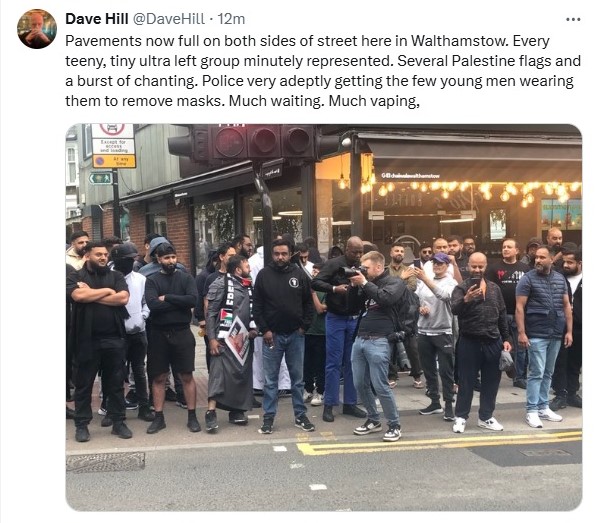Viewport: 595px width, 523px height.
Task: Click the tweet text about Walthamstow pavements
Action: (x=323, y=71)
